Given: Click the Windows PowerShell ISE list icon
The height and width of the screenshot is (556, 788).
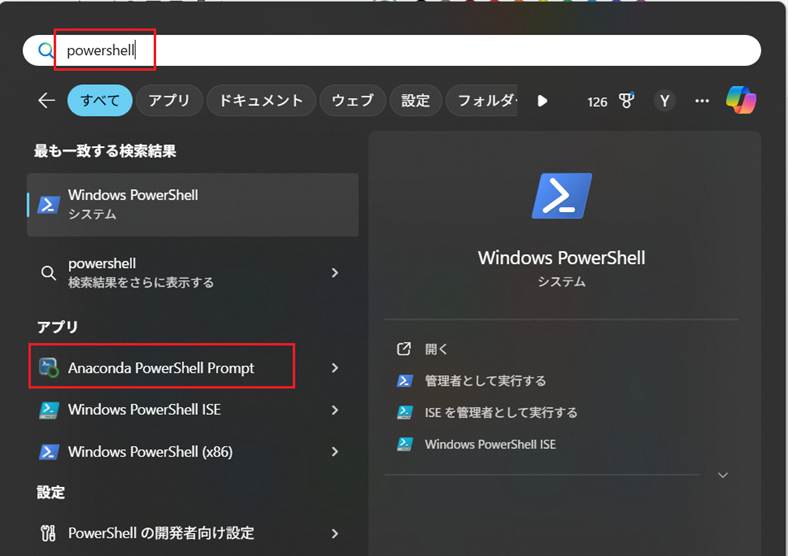Looking at the screenshot, I should (49, 410).
